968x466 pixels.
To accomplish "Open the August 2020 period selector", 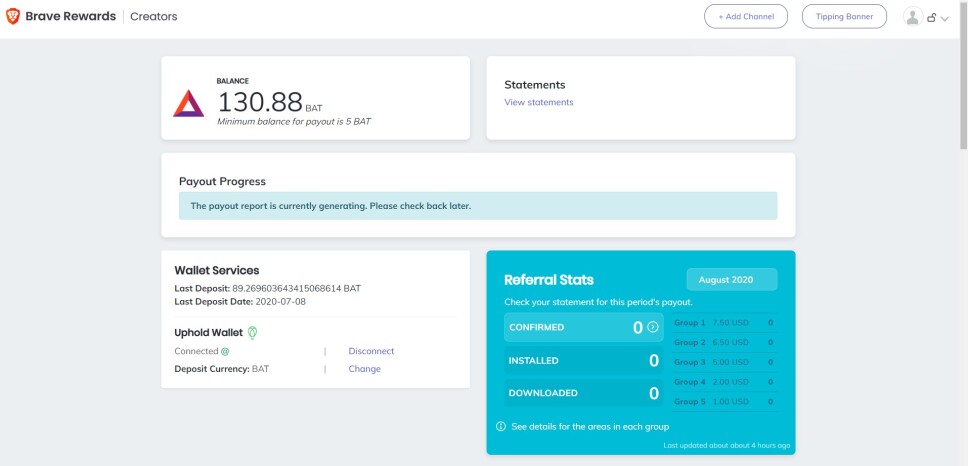I will [732, 280].
